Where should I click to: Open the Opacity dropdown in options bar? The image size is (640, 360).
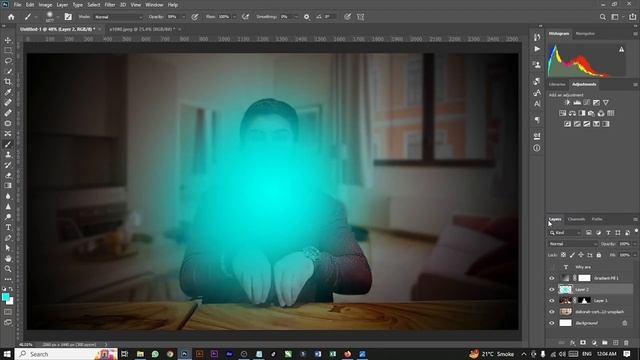(x=183, y=17)
